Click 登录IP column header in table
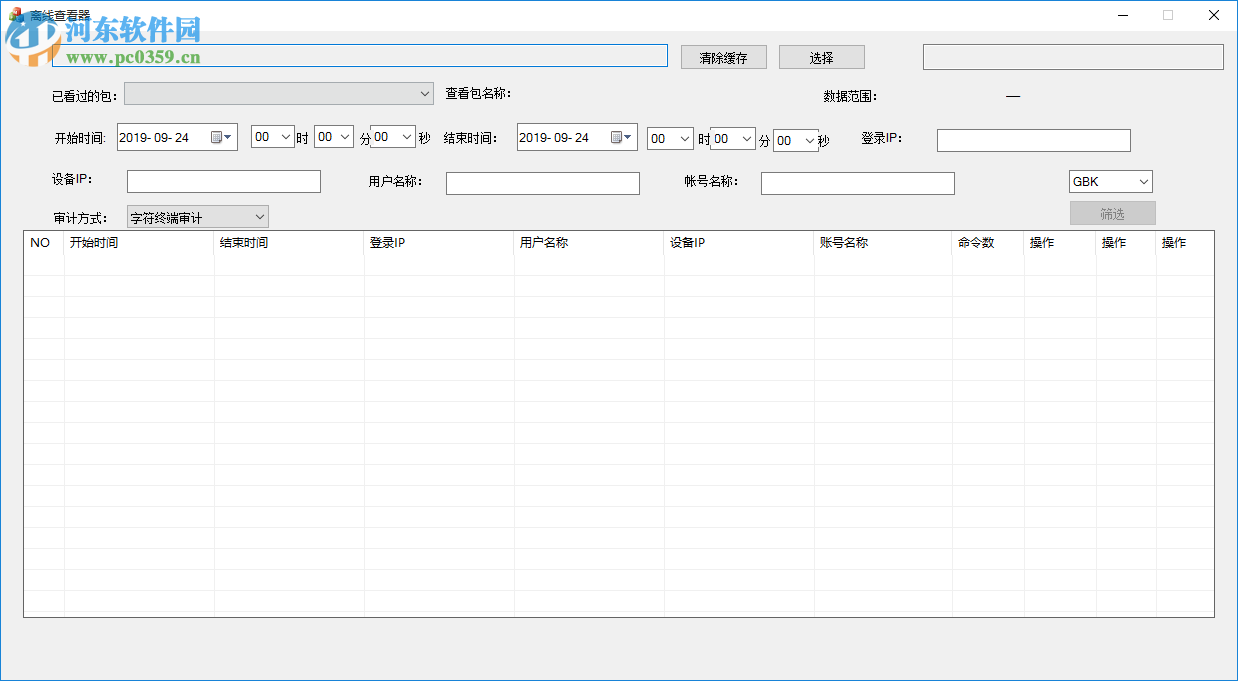Image resolution: width=1238 pixels, height=681 pixels. [x=439, y=243]
